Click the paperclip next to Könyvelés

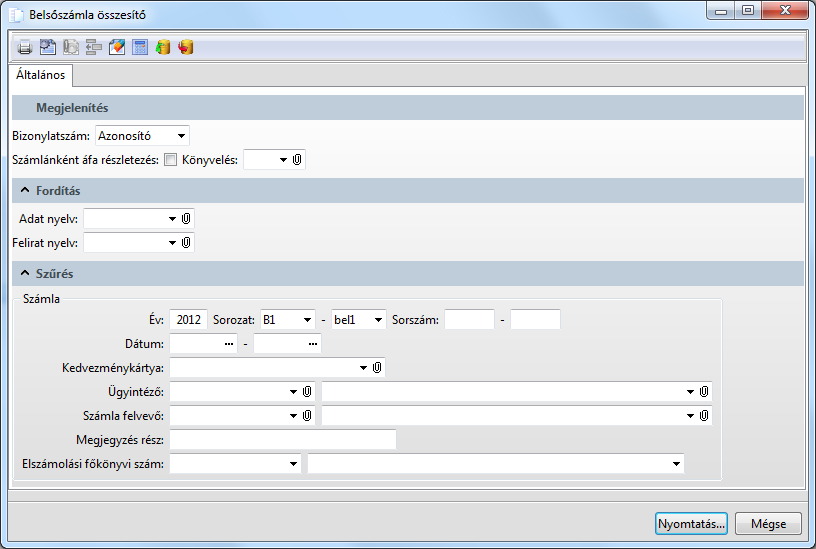(x=297, y=160)
